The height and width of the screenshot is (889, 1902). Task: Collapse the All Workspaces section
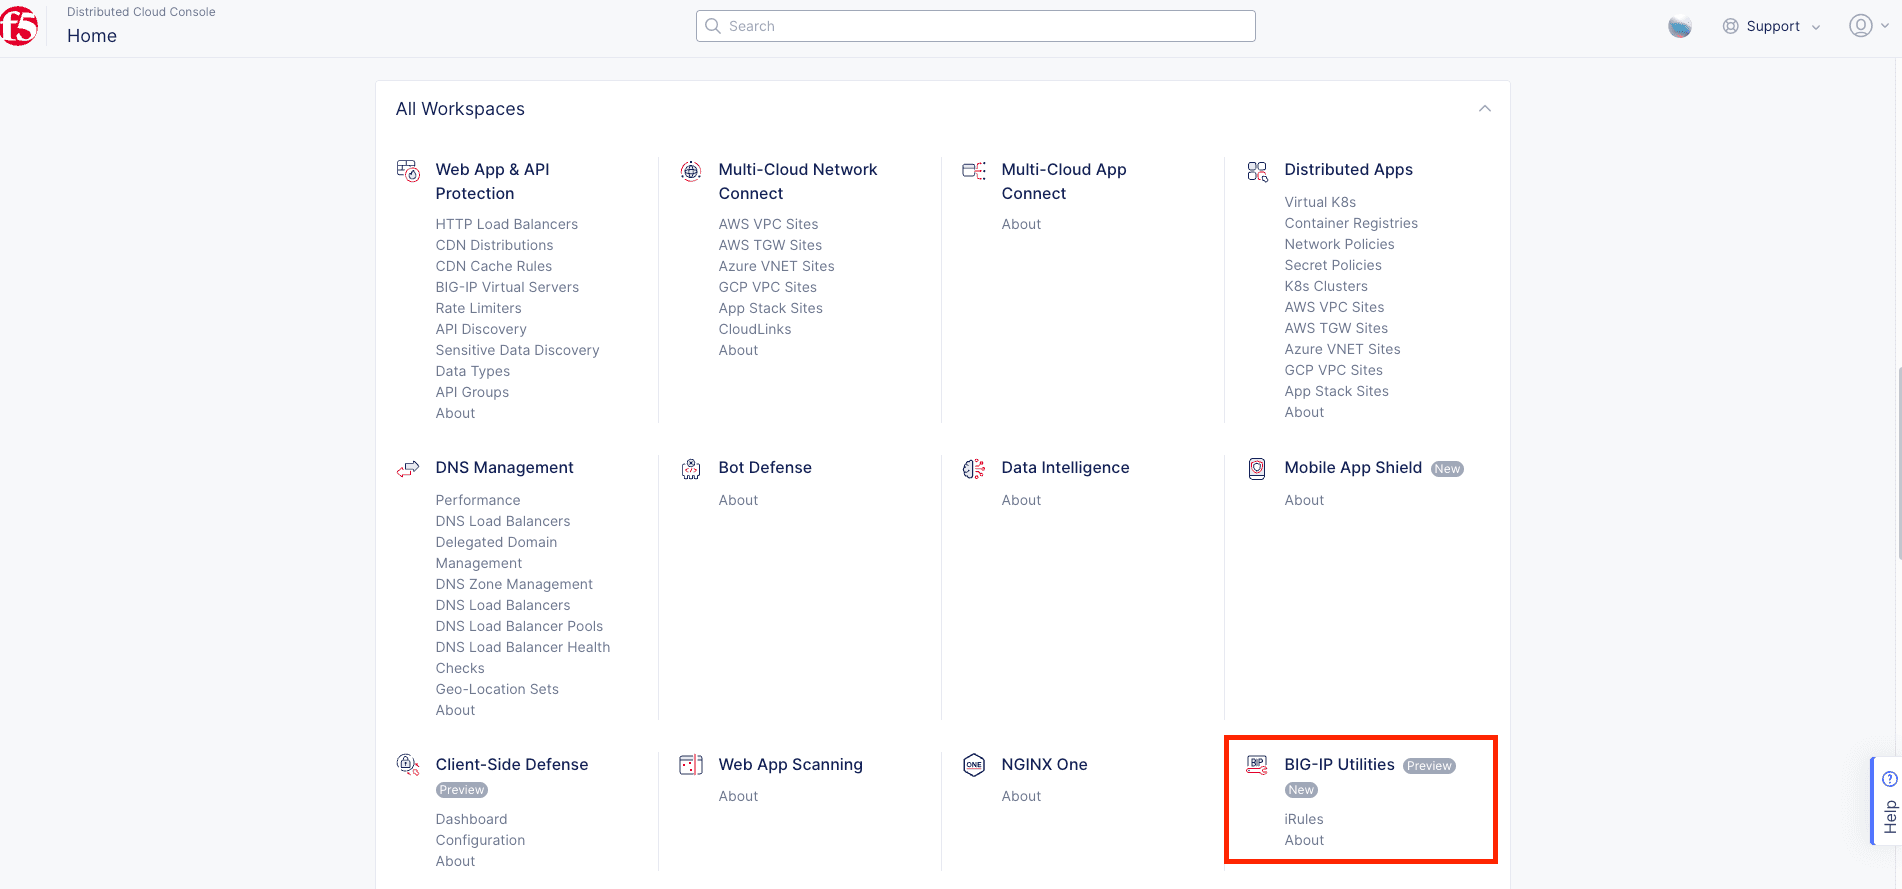pyautogui.click(x=1484, y=109)
